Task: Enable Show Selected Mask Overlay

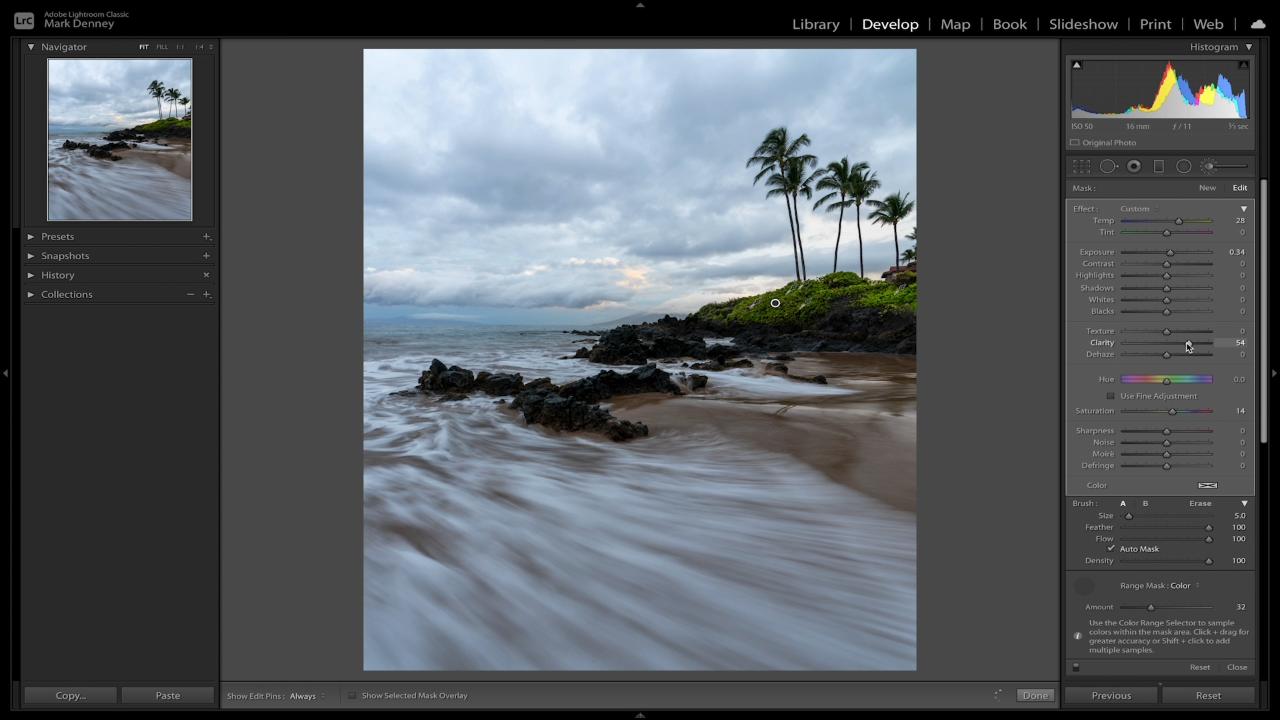Action: point(352,696)
